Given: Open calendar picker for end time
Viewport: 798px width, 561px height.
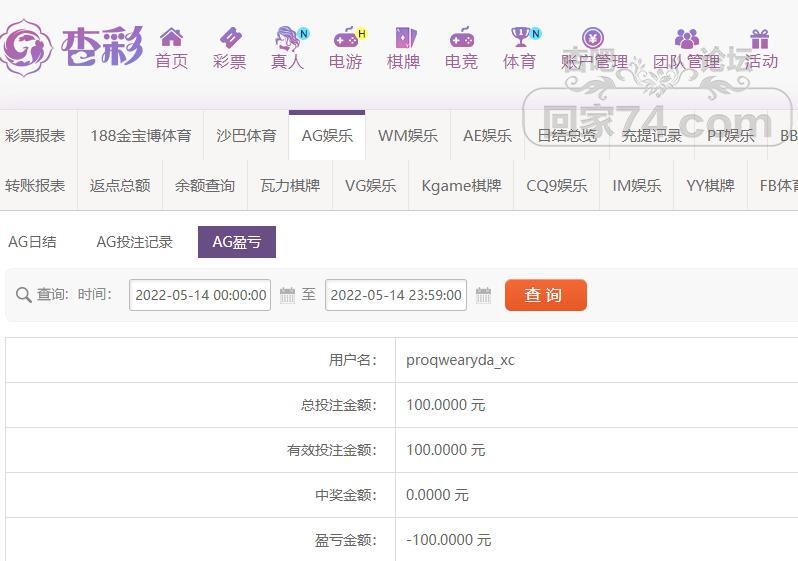Looking at the screenshot, I should [x=483, y=295].
